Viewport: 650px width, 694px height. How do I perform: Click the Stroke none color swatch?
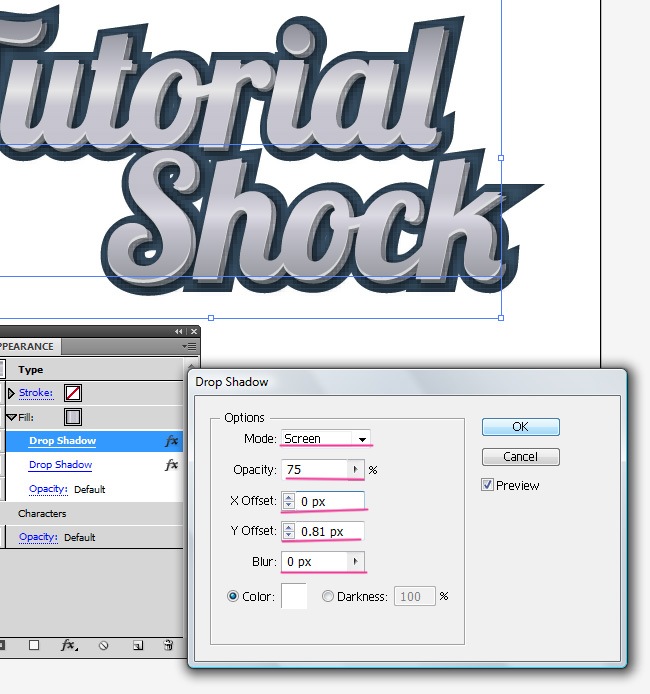(73, 393)
